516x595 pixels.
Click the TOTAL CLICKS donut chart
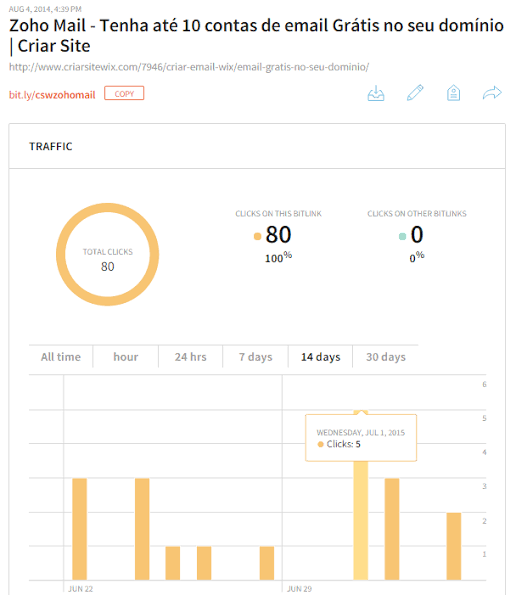click(107, 254)
